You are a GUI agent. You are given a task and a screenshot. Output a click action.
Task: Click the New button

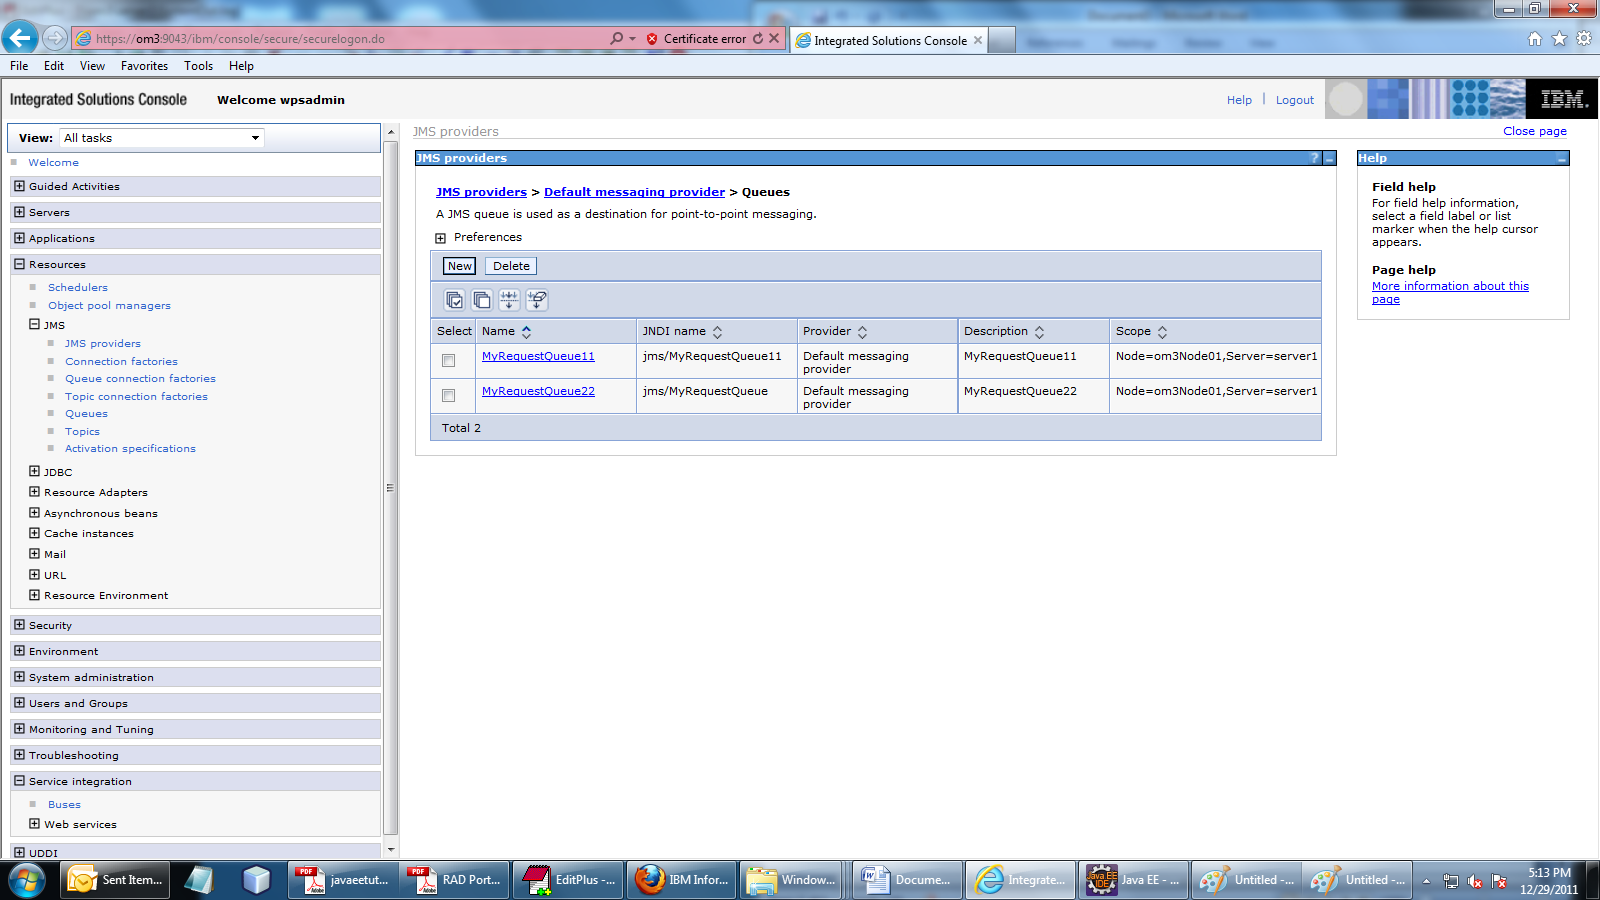(x=460, y=266)
